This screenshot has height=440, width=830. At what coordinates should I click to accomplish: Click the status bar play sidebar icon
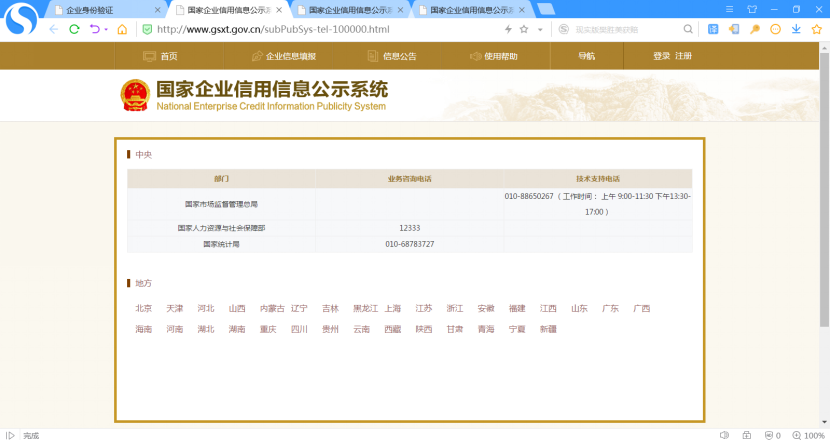coord(10,435)
